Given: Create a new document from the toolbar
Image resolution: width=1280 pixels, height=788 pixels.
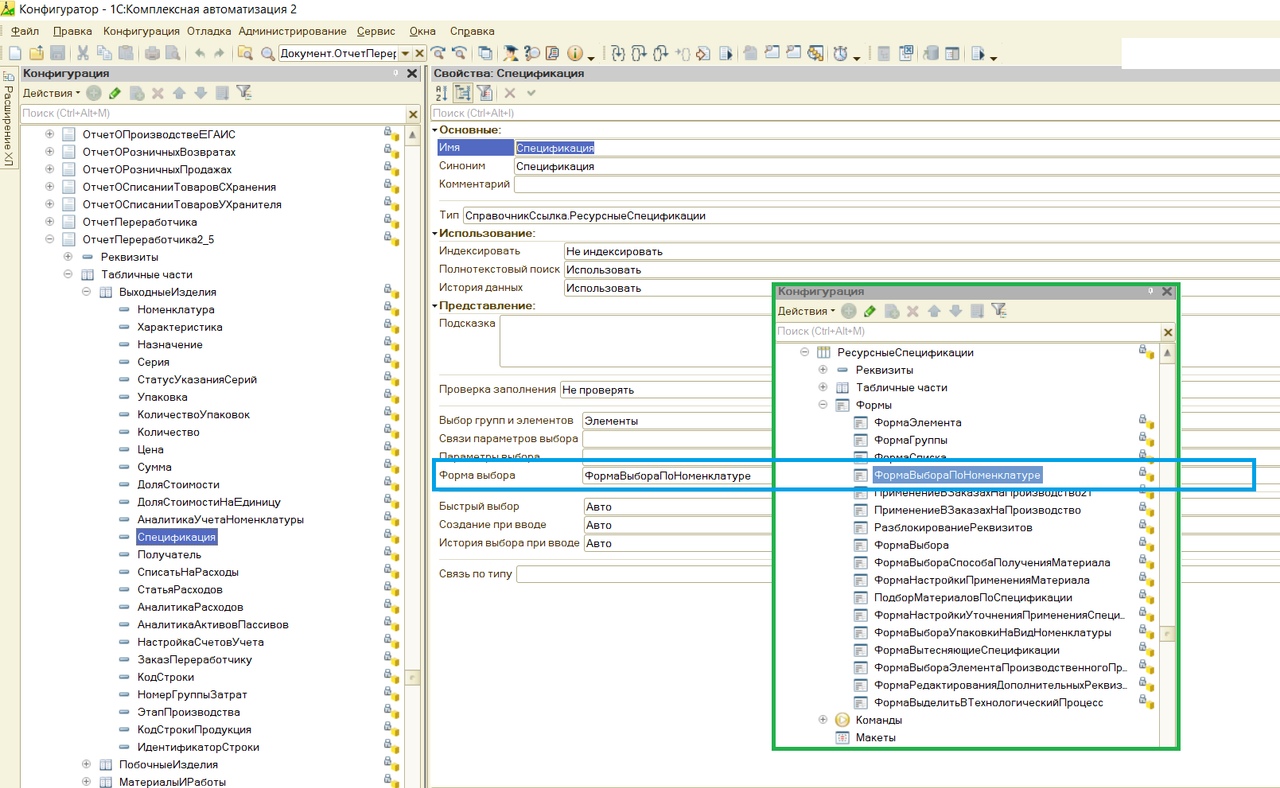Looking at the screenshot, I should pyautogui.click(x=15, y=53).
